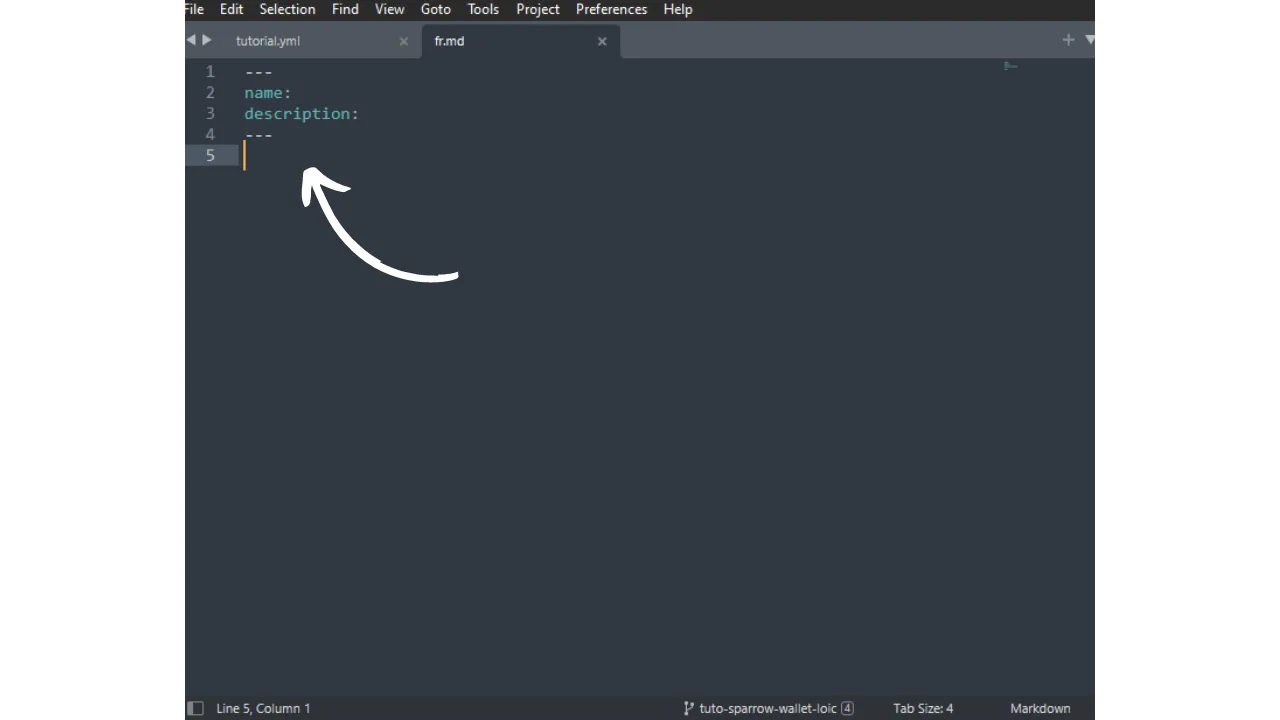
Task: Close the tutorial.yml tab
Action: click(404, 41)
